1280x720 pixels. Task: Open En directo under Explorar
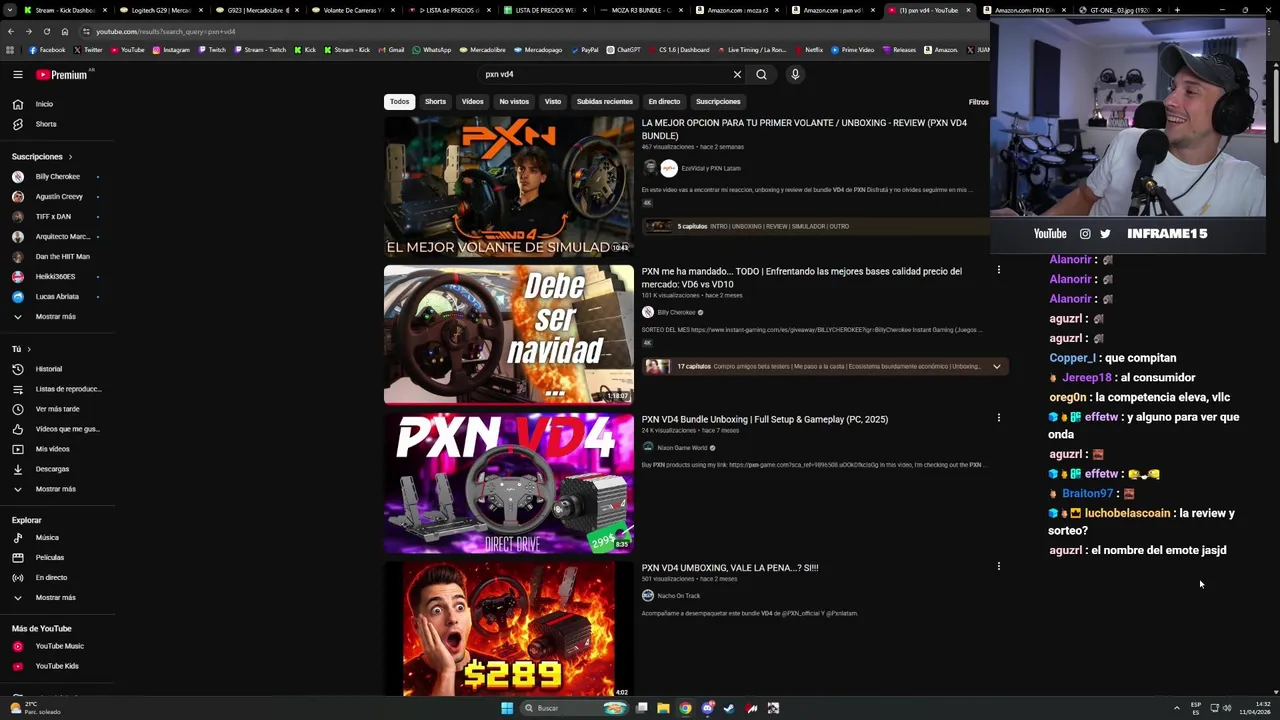(51, 577)
